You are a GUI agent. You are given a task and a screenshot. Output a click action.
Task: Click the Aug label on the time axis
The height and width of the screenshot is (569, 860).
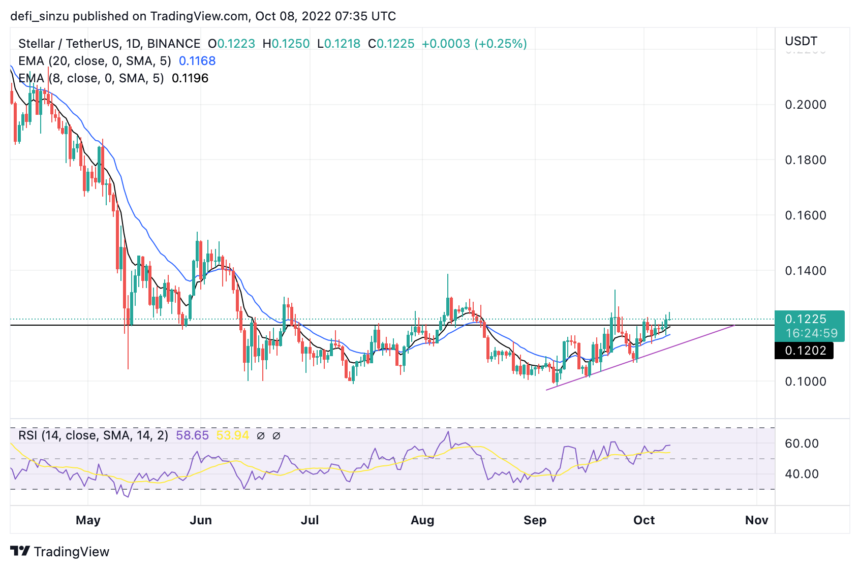[423, 520]
